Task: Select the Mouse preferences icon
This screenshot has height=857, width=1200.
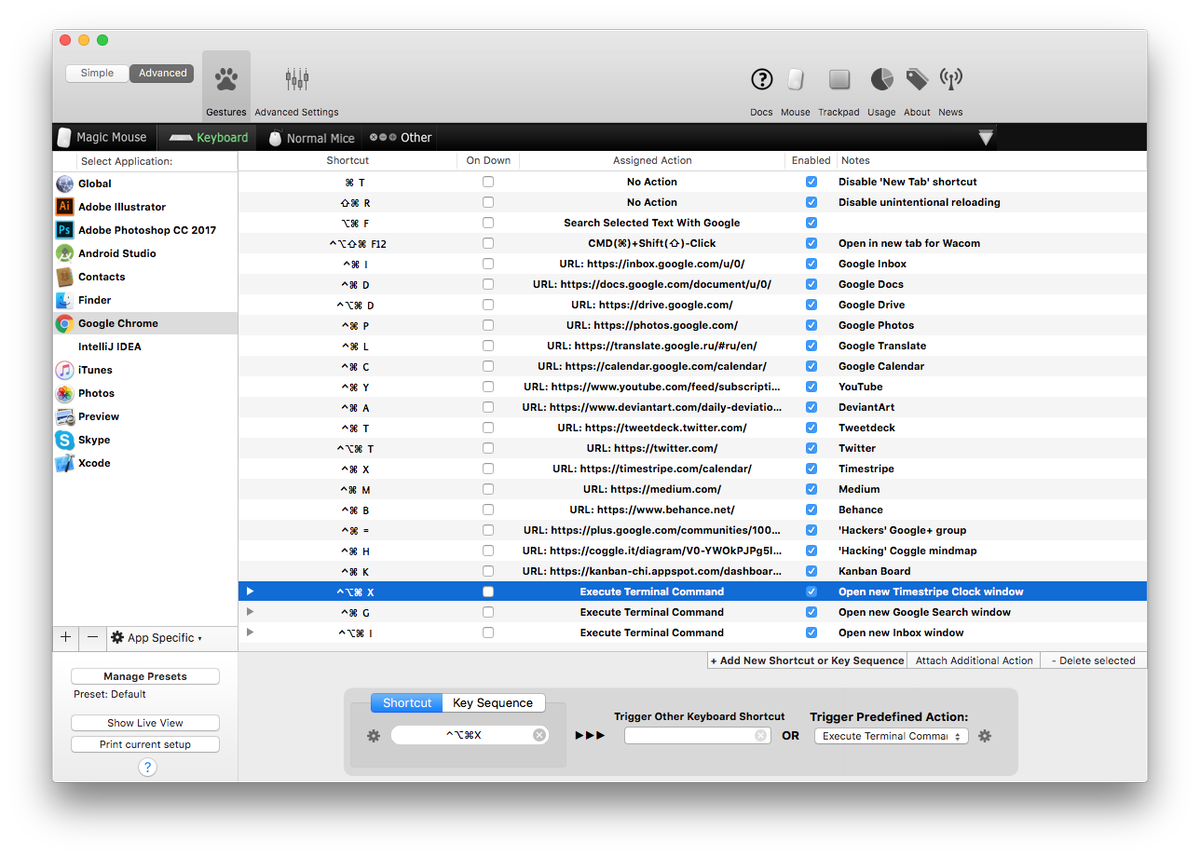Action: pos(795,80)
